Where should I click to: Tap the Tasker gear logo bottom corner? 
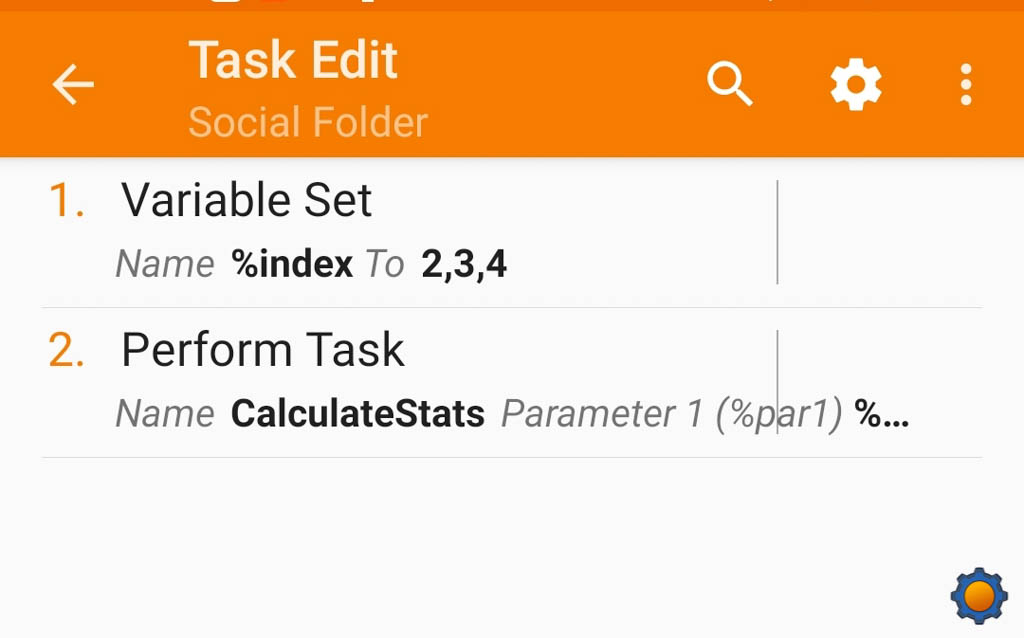979,596
